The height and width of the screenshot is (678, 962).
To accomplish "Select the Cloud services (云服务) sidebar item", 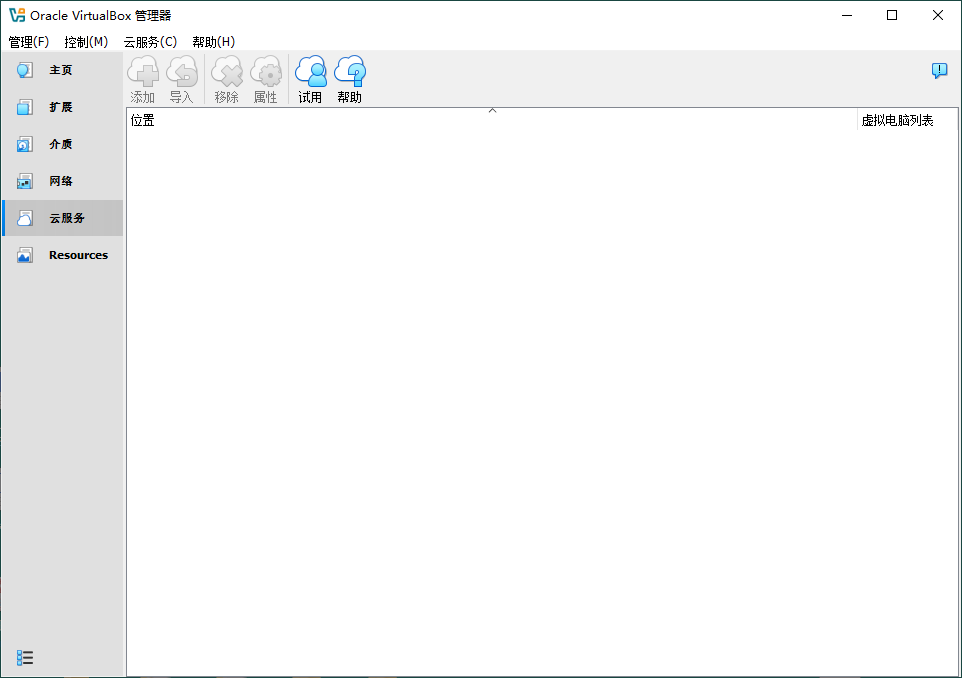I will click(62, 218).
